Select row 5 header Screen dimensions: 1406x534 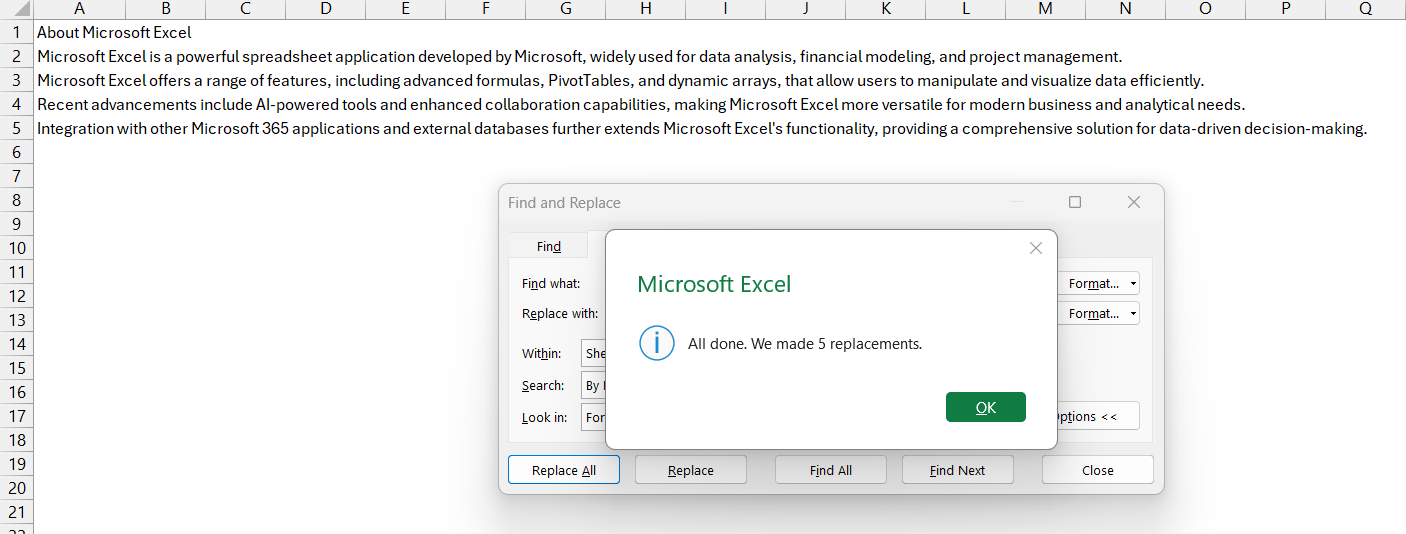(x=17, y=128)
